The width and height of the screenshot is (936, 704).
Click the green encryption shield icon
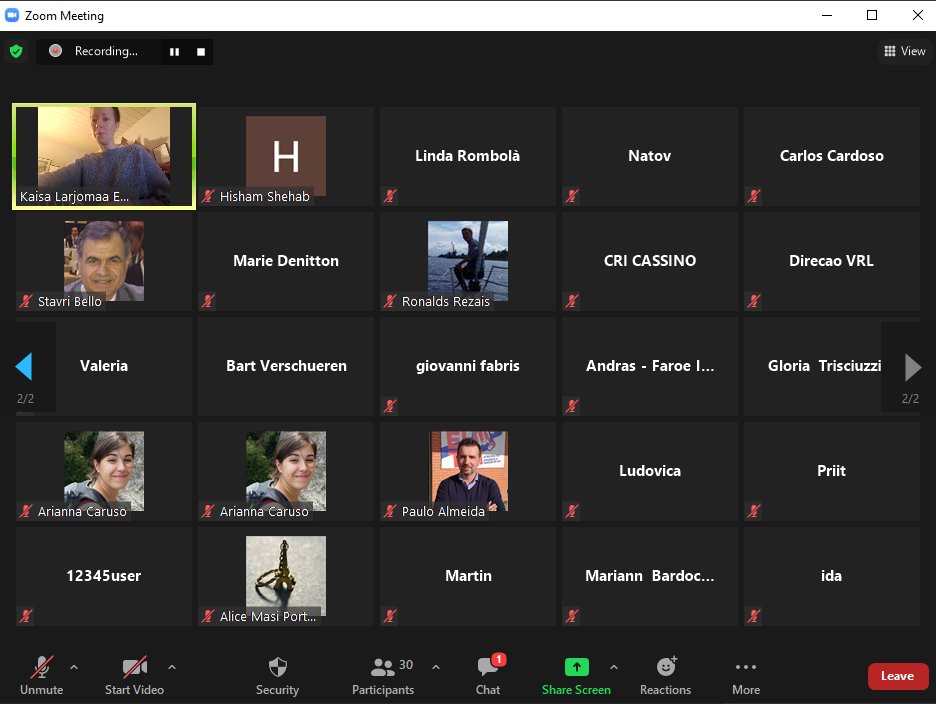click(16, 51)
